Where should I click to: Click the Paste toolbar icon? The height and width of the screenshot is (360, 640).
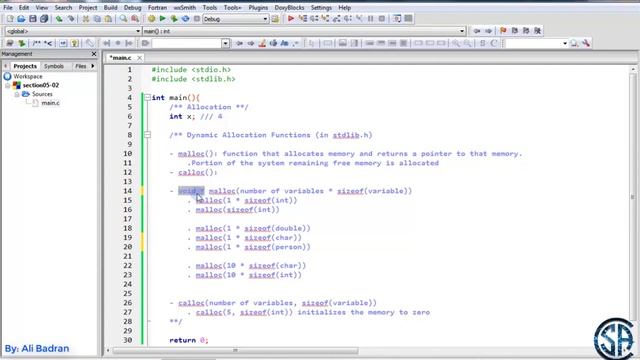point(108,19)
